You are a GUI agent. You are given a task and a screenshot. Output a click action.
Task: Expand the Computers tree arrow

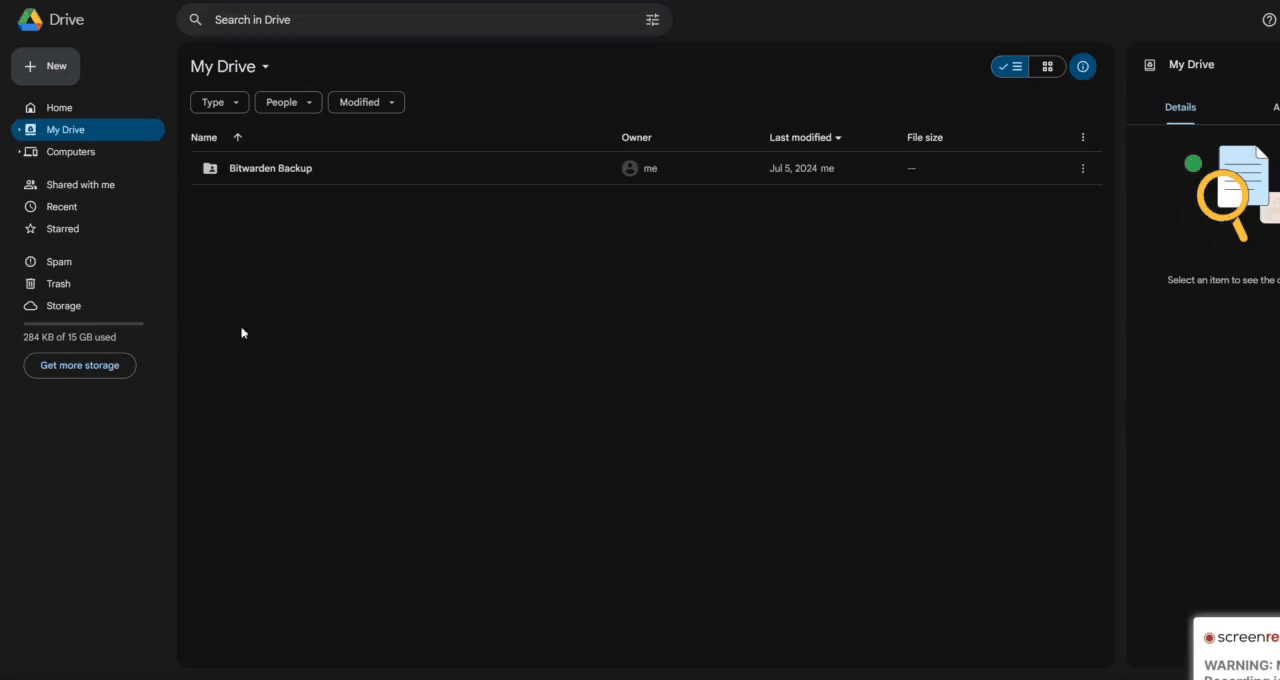coord(19,152)
